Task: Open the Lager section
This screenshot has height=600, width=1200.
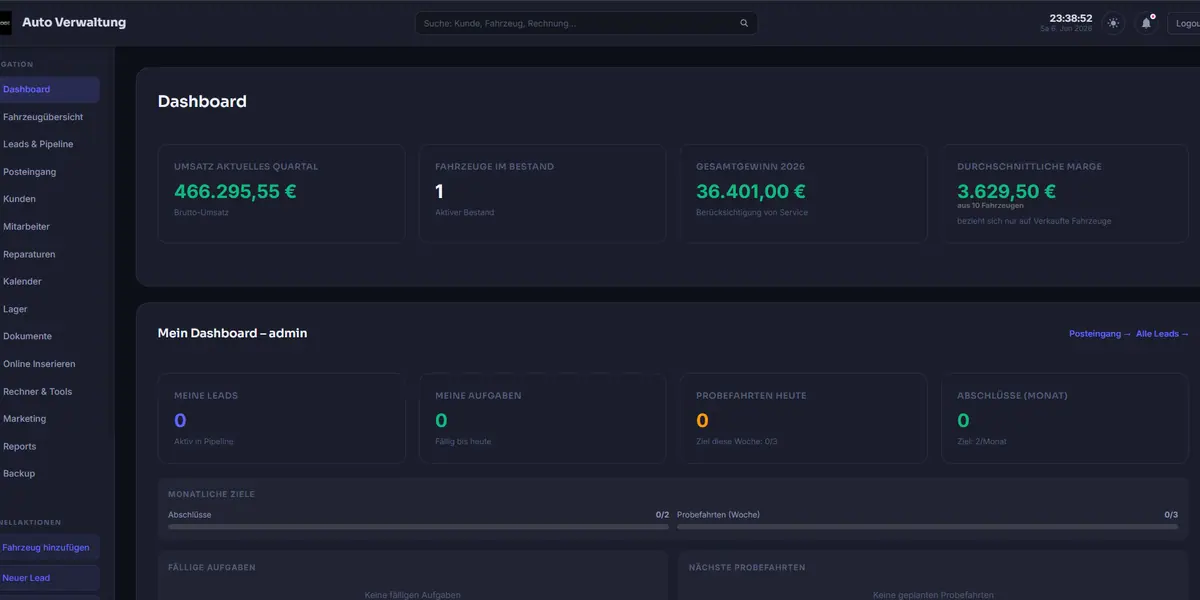Action: [48, 309]
